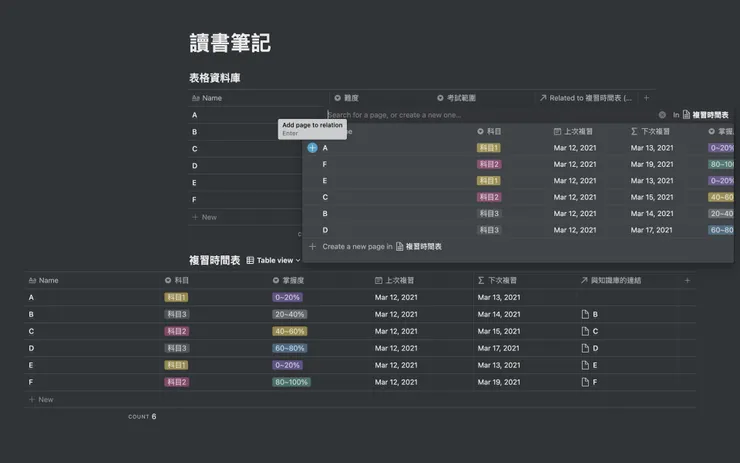Screen dimensions: 740x463
Task: Click 複習時間表 database title
Action: coord(215,260)
